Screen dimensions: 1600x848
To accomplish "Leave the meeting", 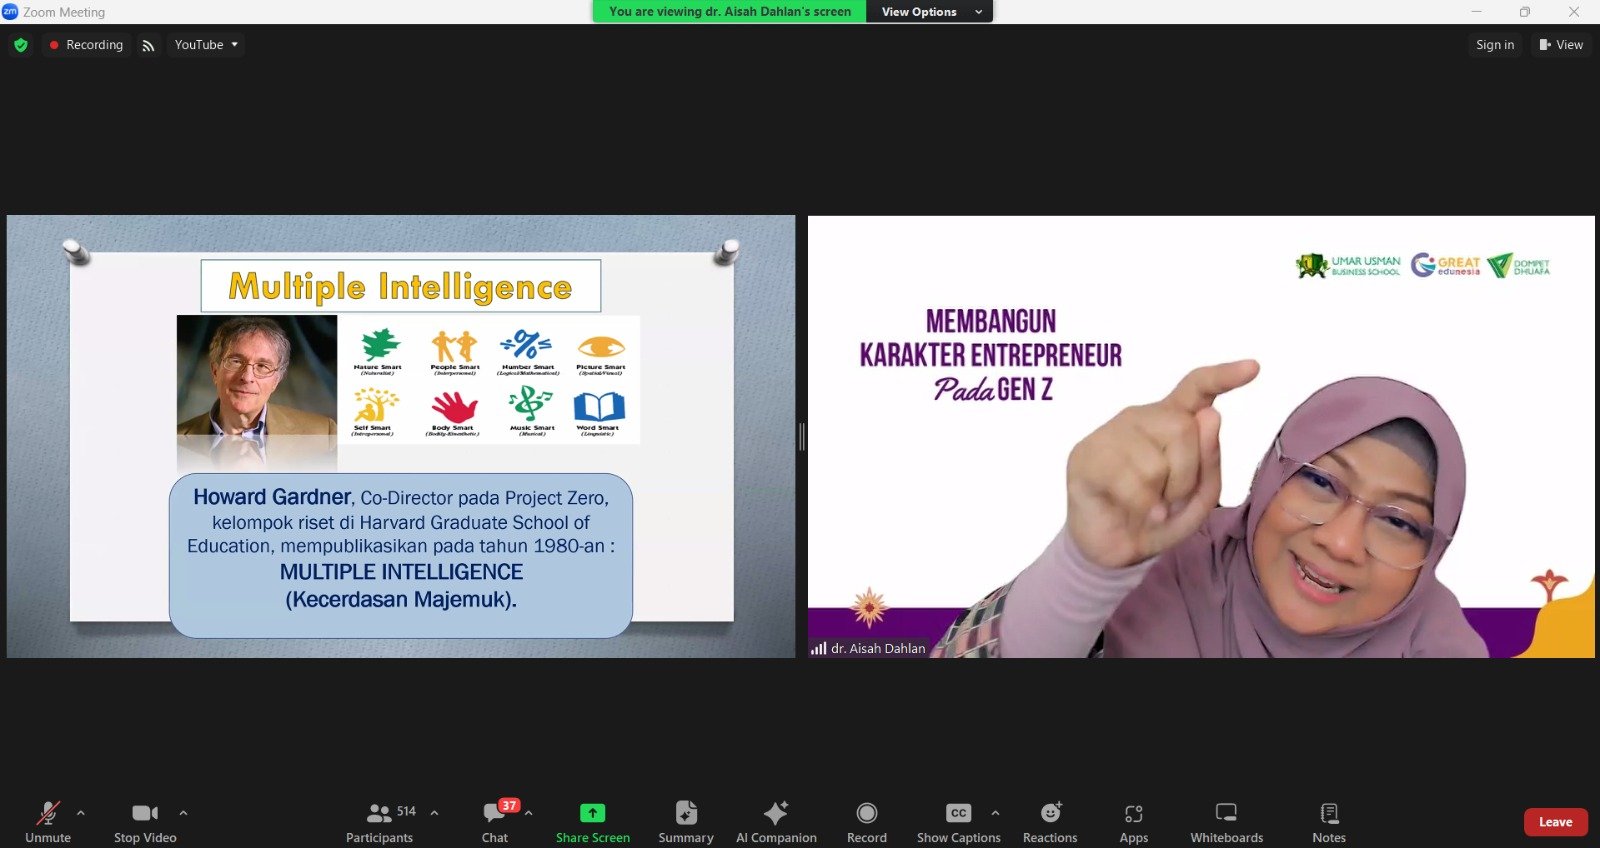I will click(1555, 822).
